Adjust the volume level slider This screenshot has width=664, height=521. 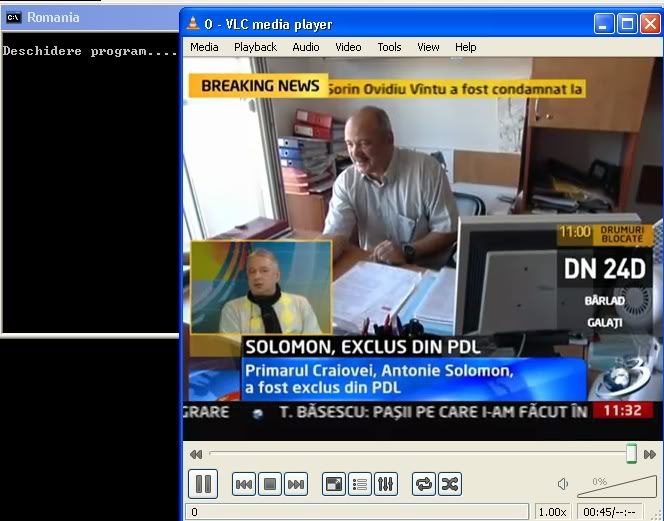pos(616,486)
